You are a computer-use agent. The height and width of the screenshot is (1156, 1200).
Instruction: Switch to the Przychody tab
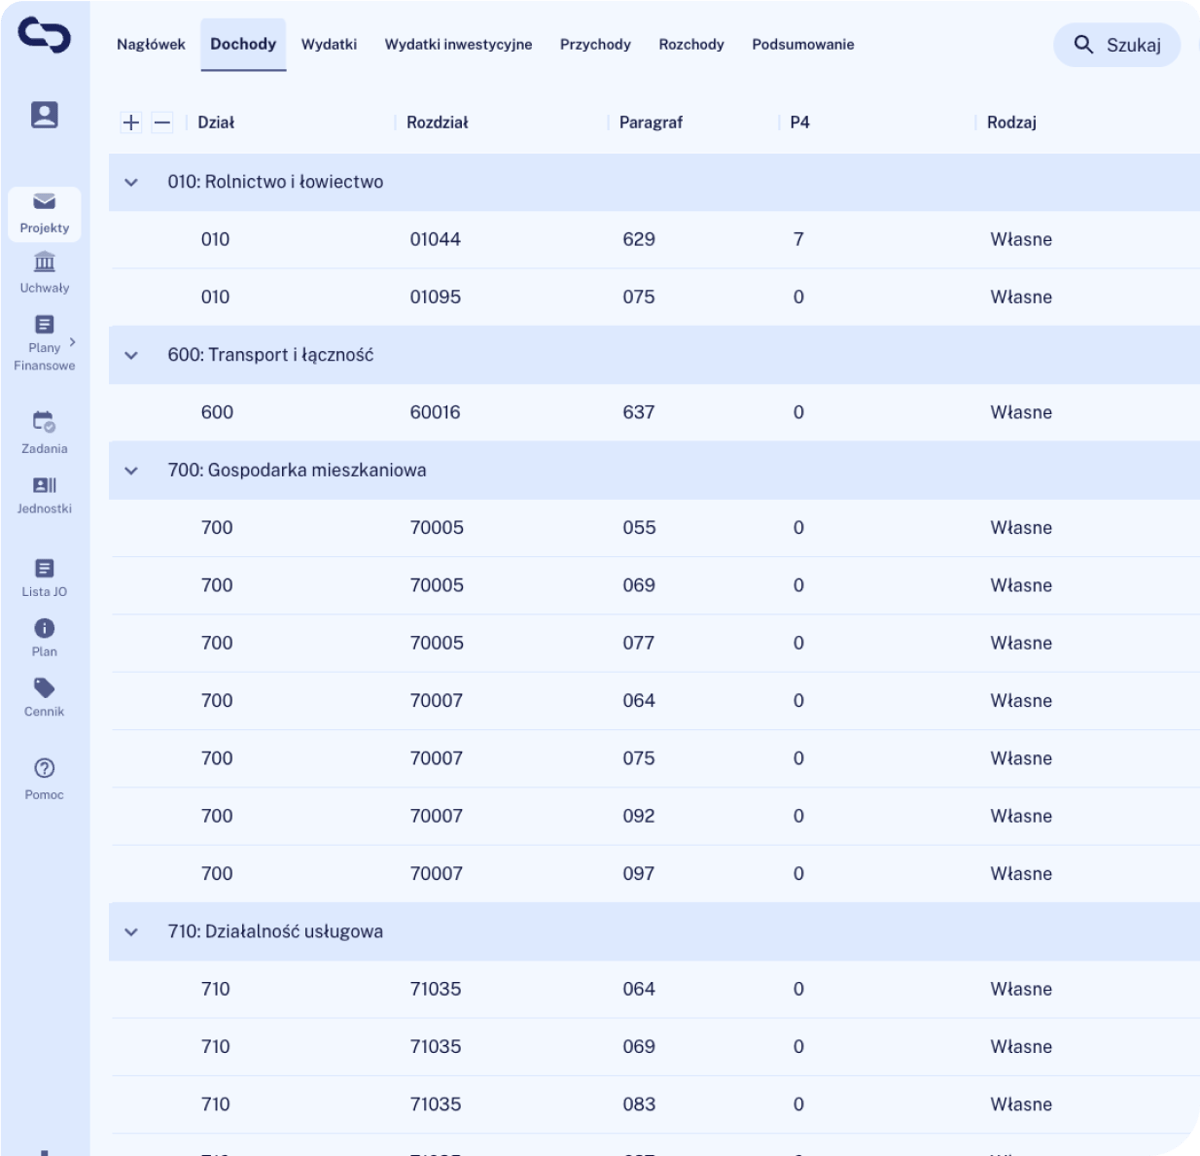[595, 44]
